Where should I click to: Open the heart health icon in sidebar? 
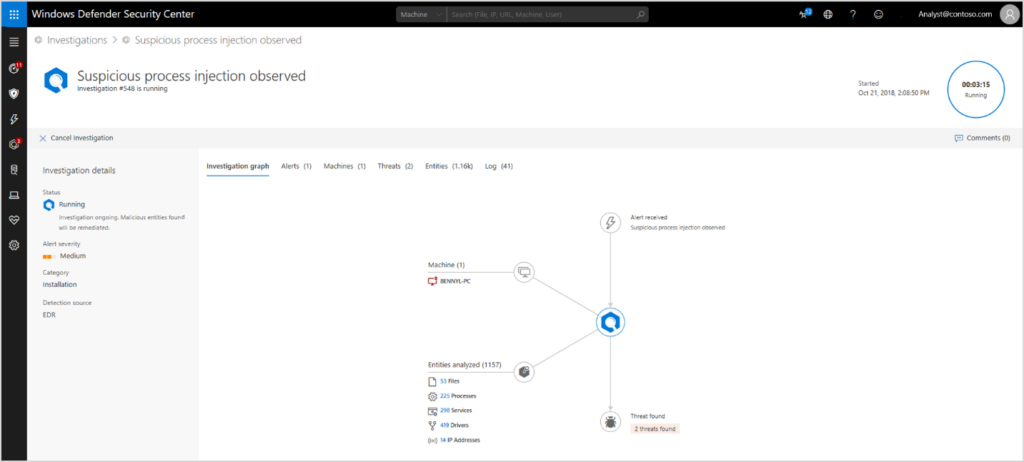coord(14,219)
